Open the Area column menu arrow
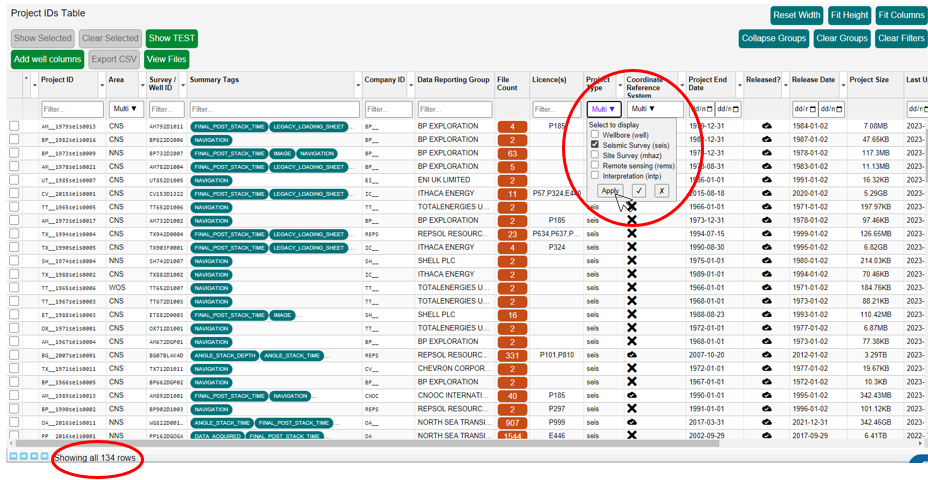 coord(143,86)
